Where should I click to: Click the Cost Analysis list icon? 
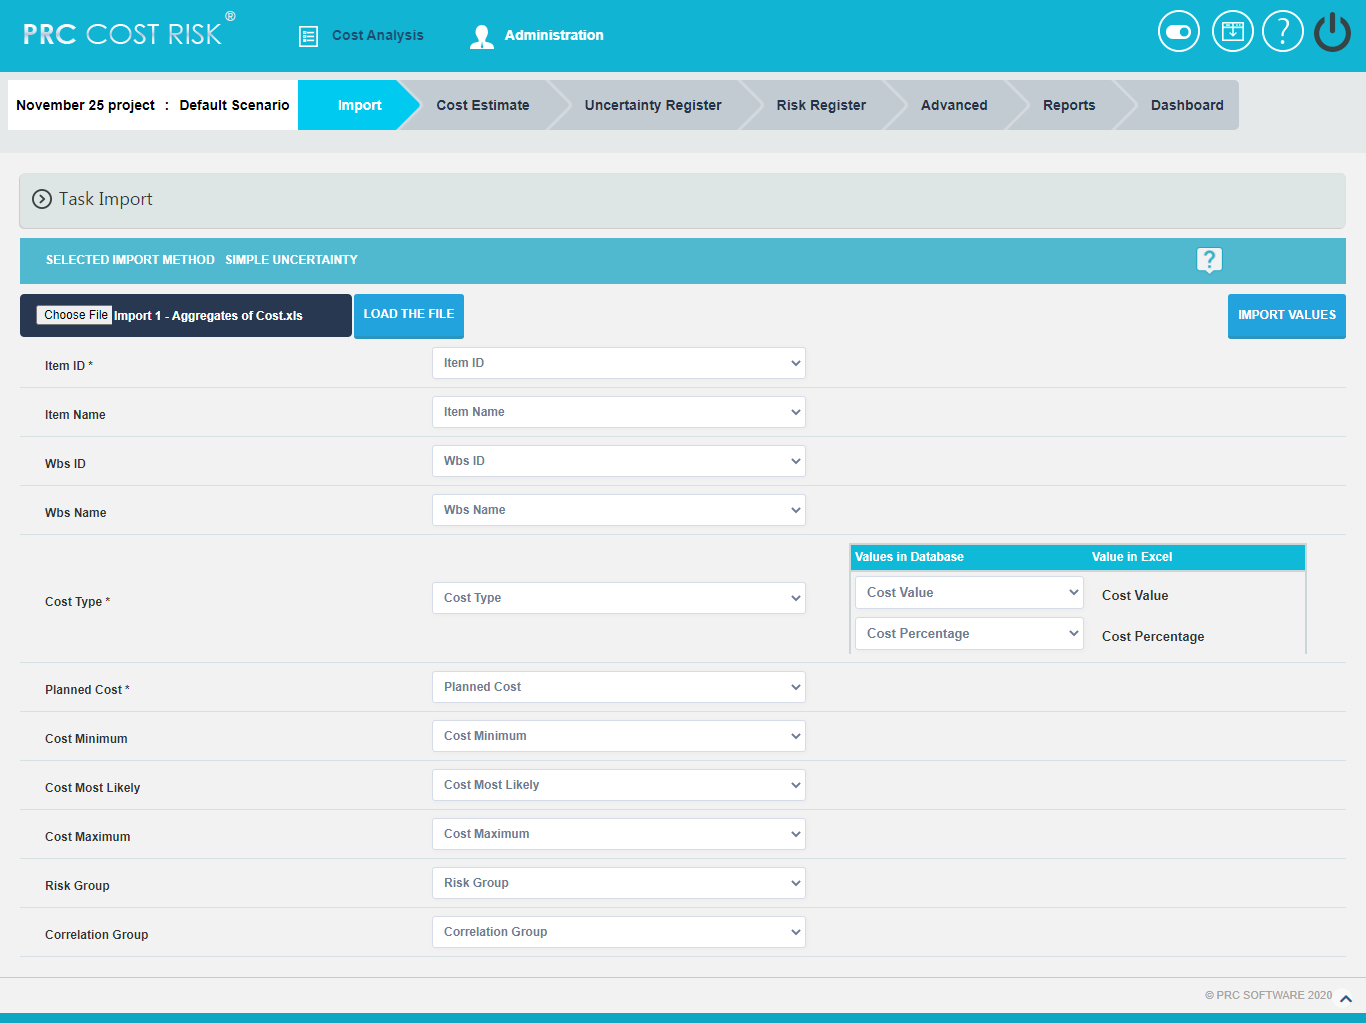(x=308, y=36)
